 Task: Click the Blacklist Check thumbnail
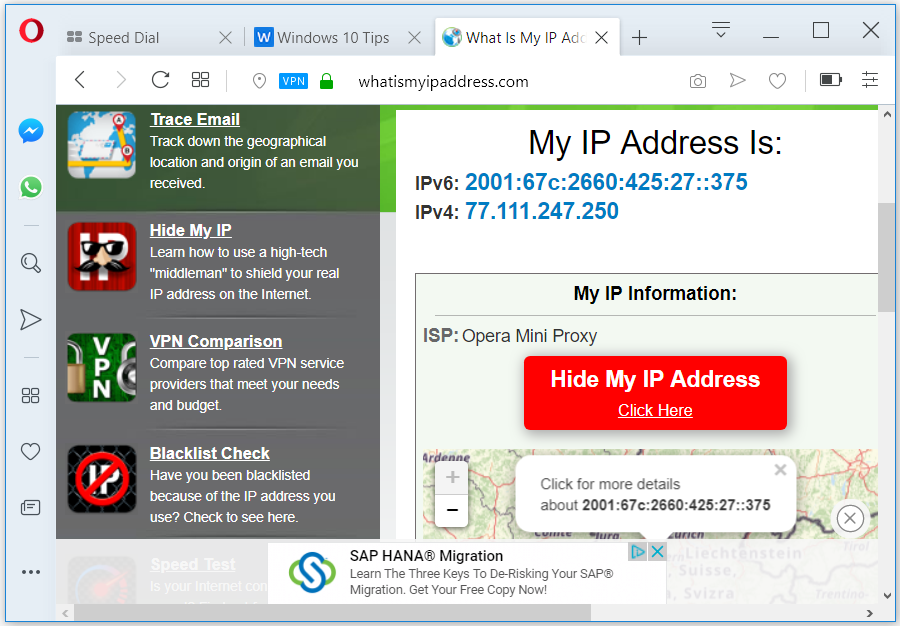(102, 479)
